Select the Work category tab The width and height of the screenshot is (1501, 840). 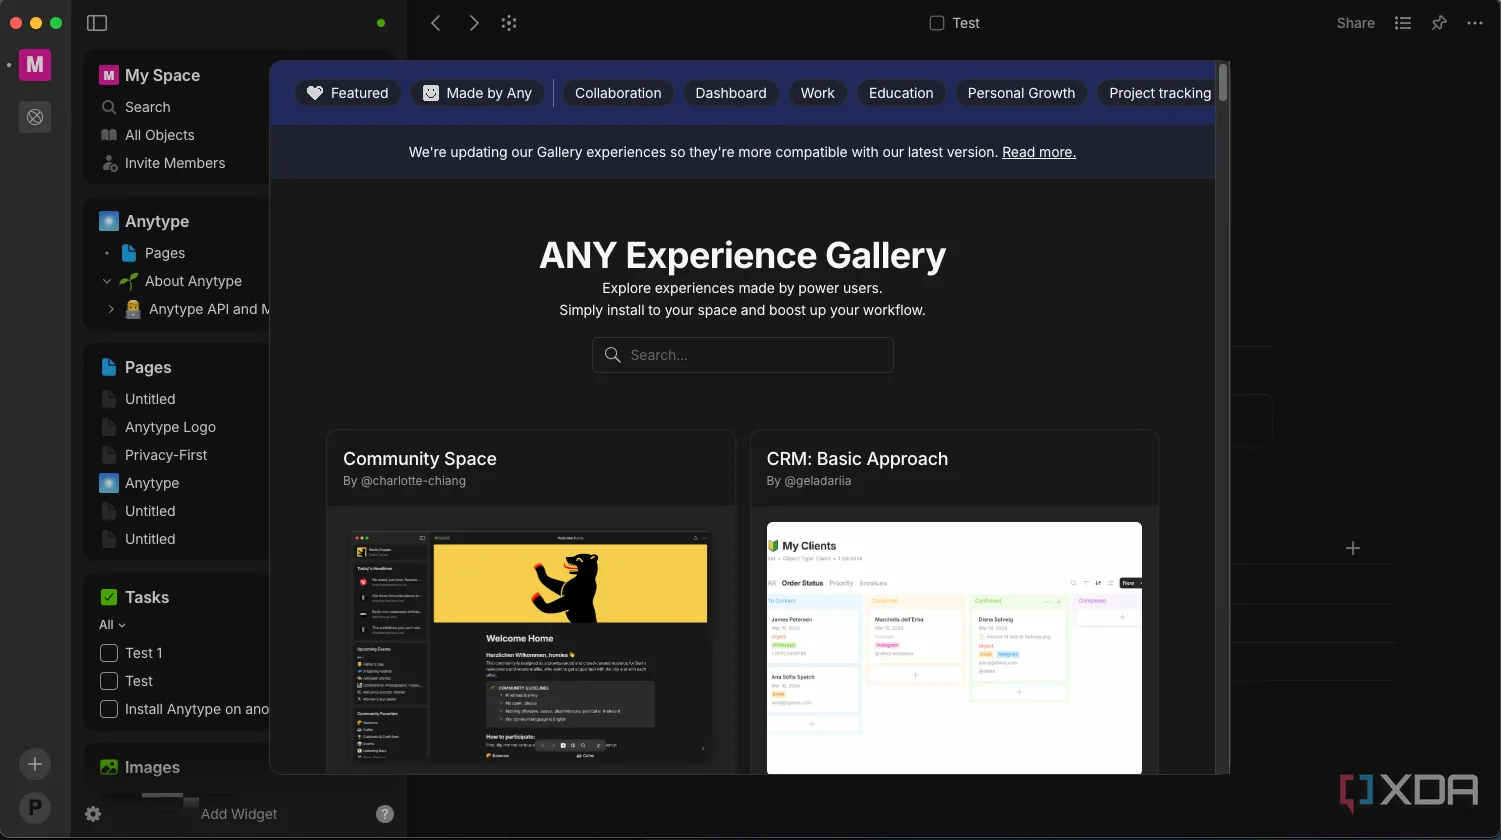point(817,93)
